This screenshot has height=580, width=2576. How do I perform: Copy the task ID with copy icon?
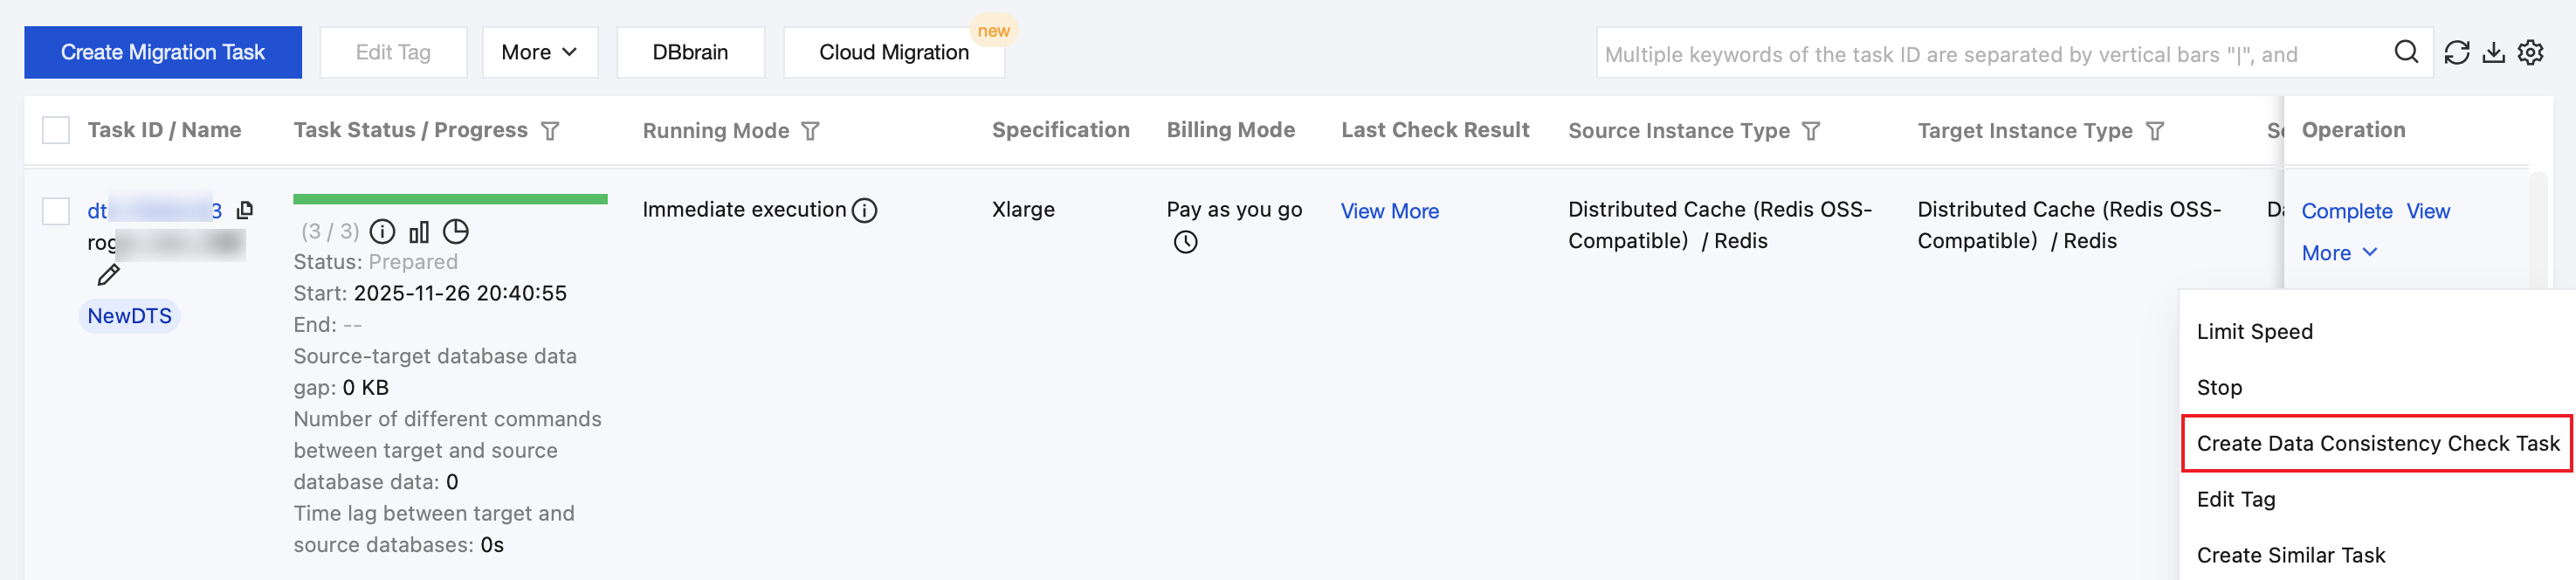(244, 210)
